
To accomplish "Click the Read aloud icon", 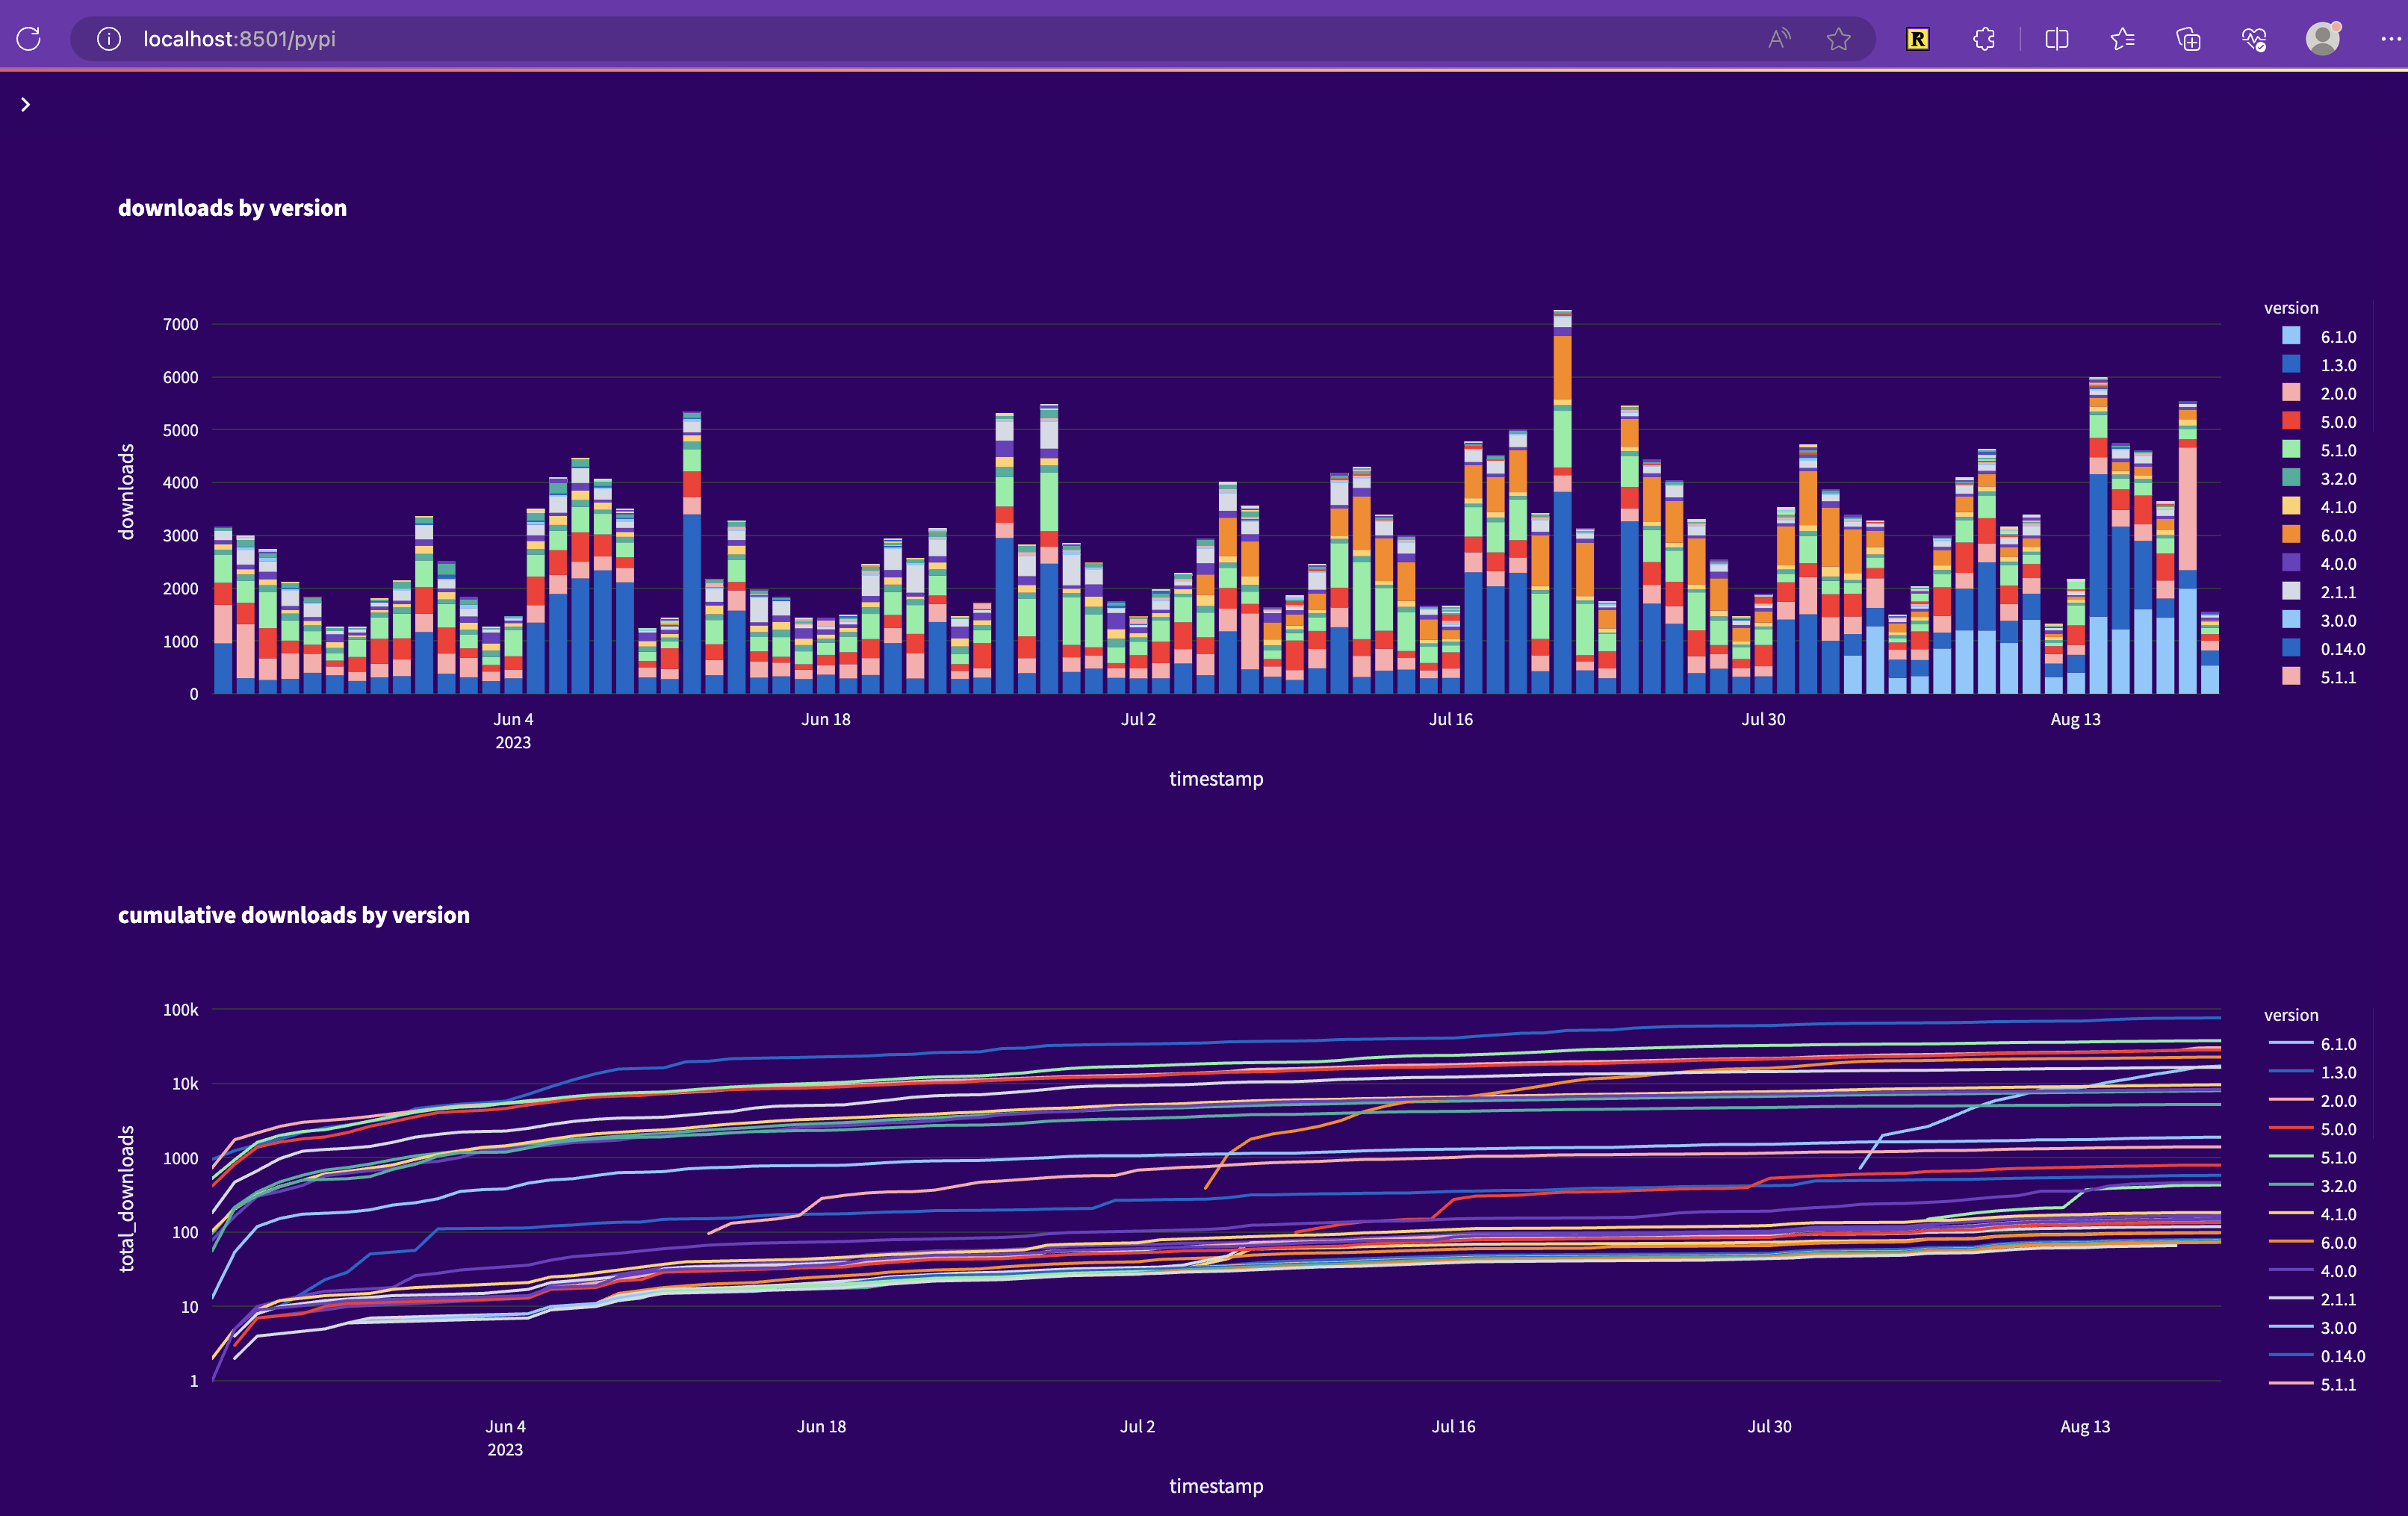I will coord(1779,39).
